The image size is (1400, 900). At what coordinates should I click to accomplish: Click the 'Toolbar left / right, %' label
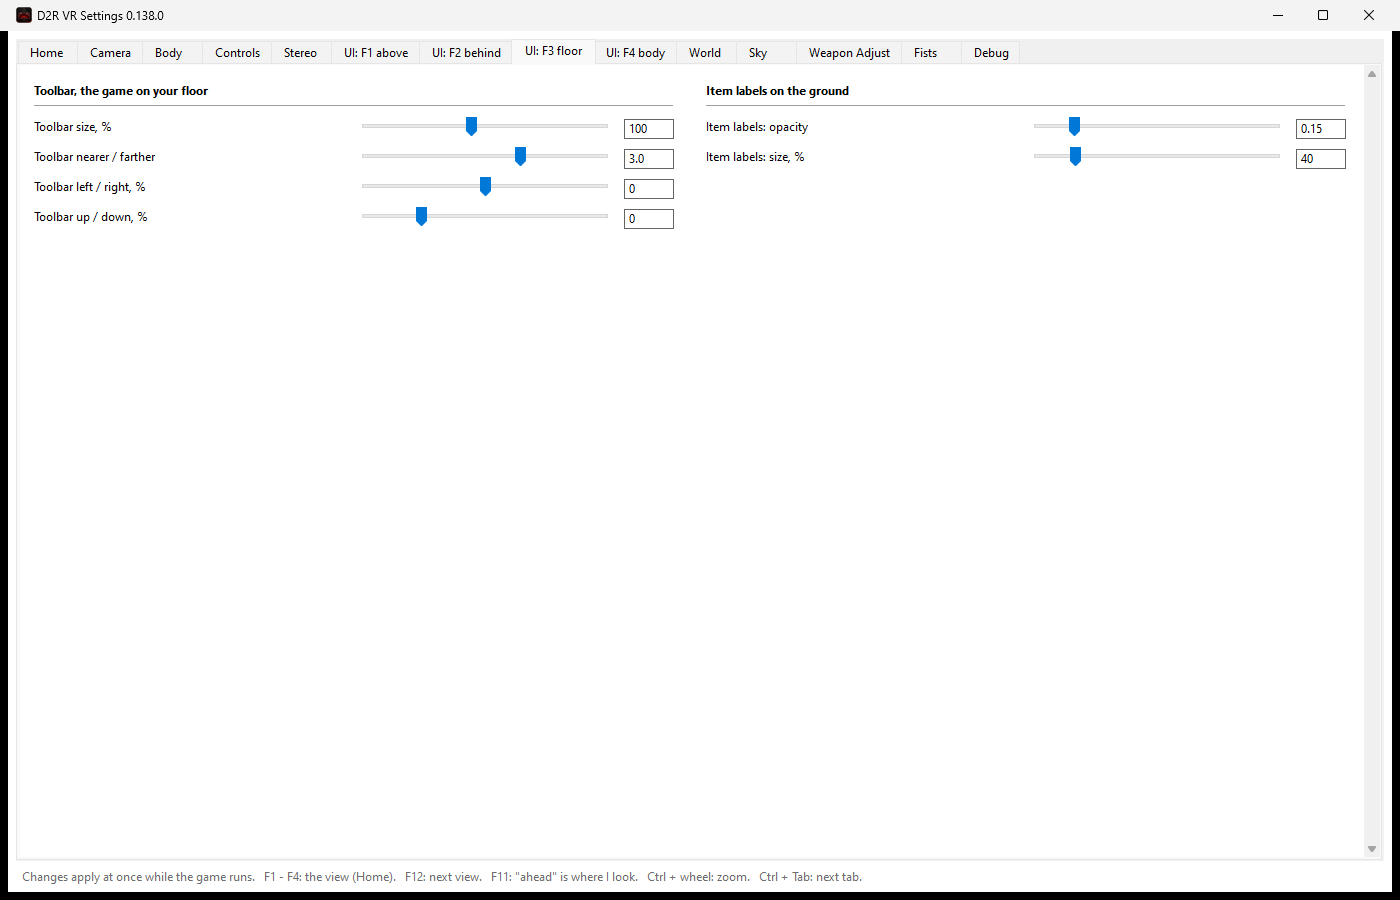pyautogui.click(x=90, y=187)
